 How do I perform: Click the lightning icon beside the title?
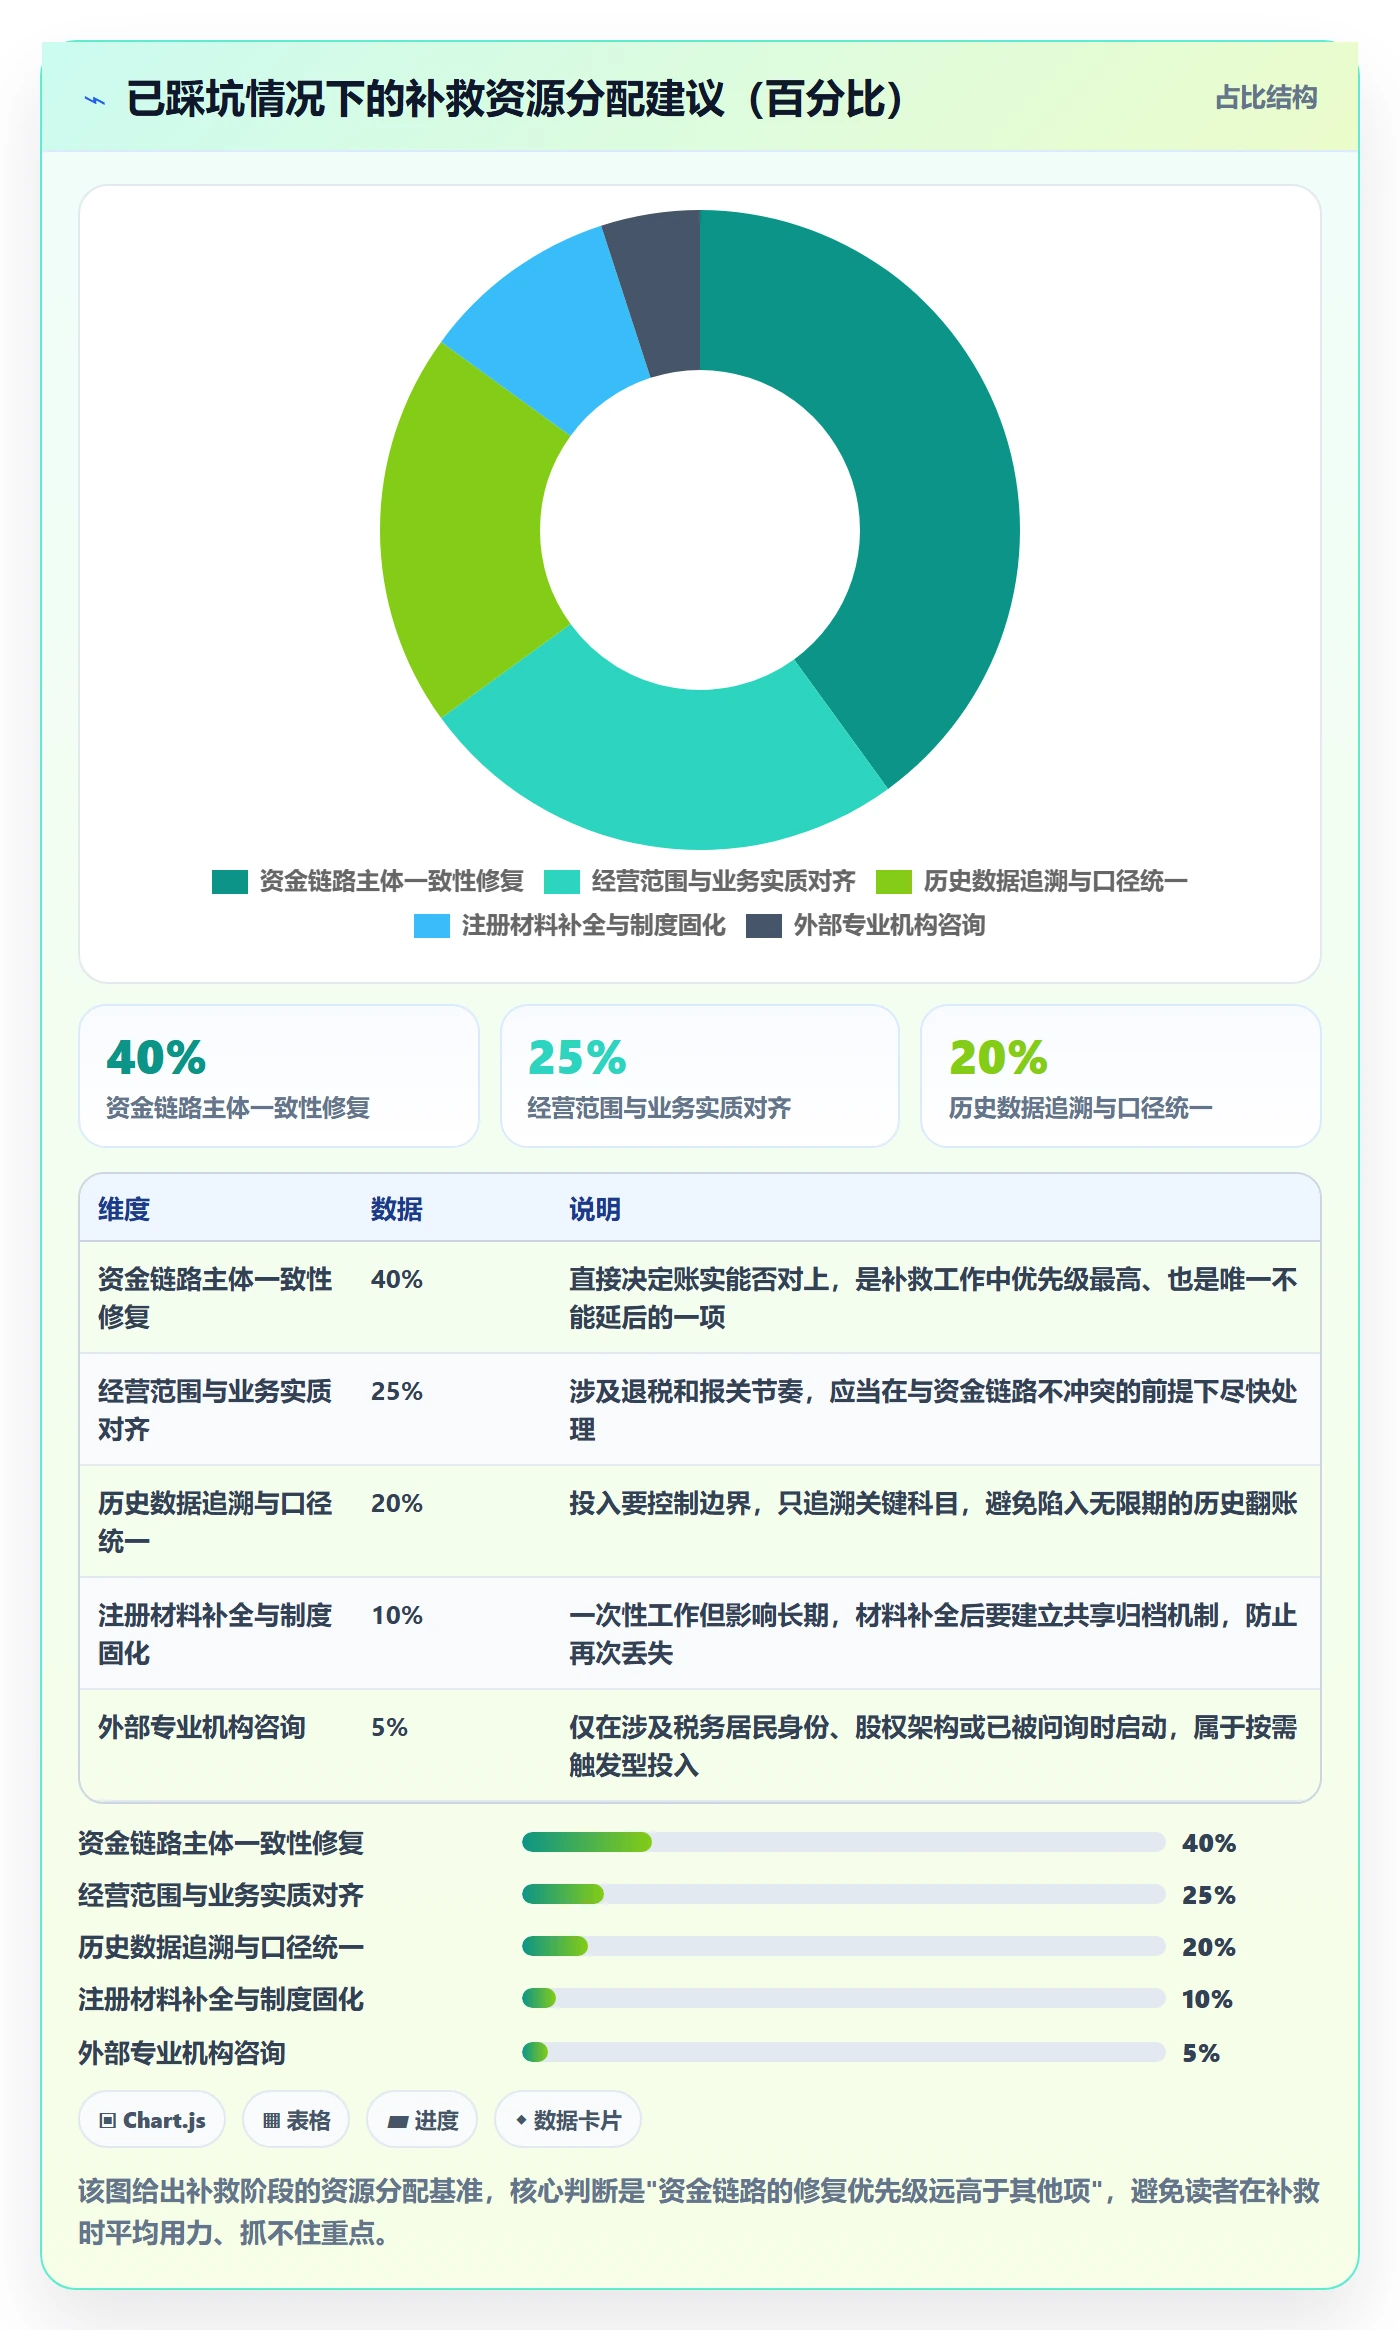point(95,100)
